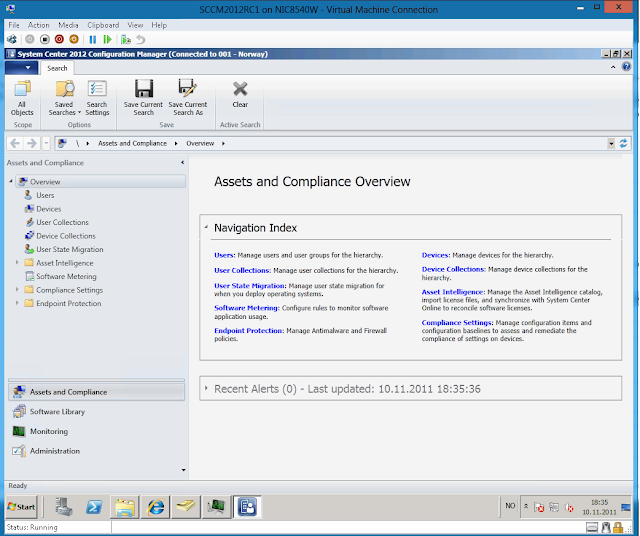
Task: Open the Devices link in Navigation Index
Action: coord(436,255)
